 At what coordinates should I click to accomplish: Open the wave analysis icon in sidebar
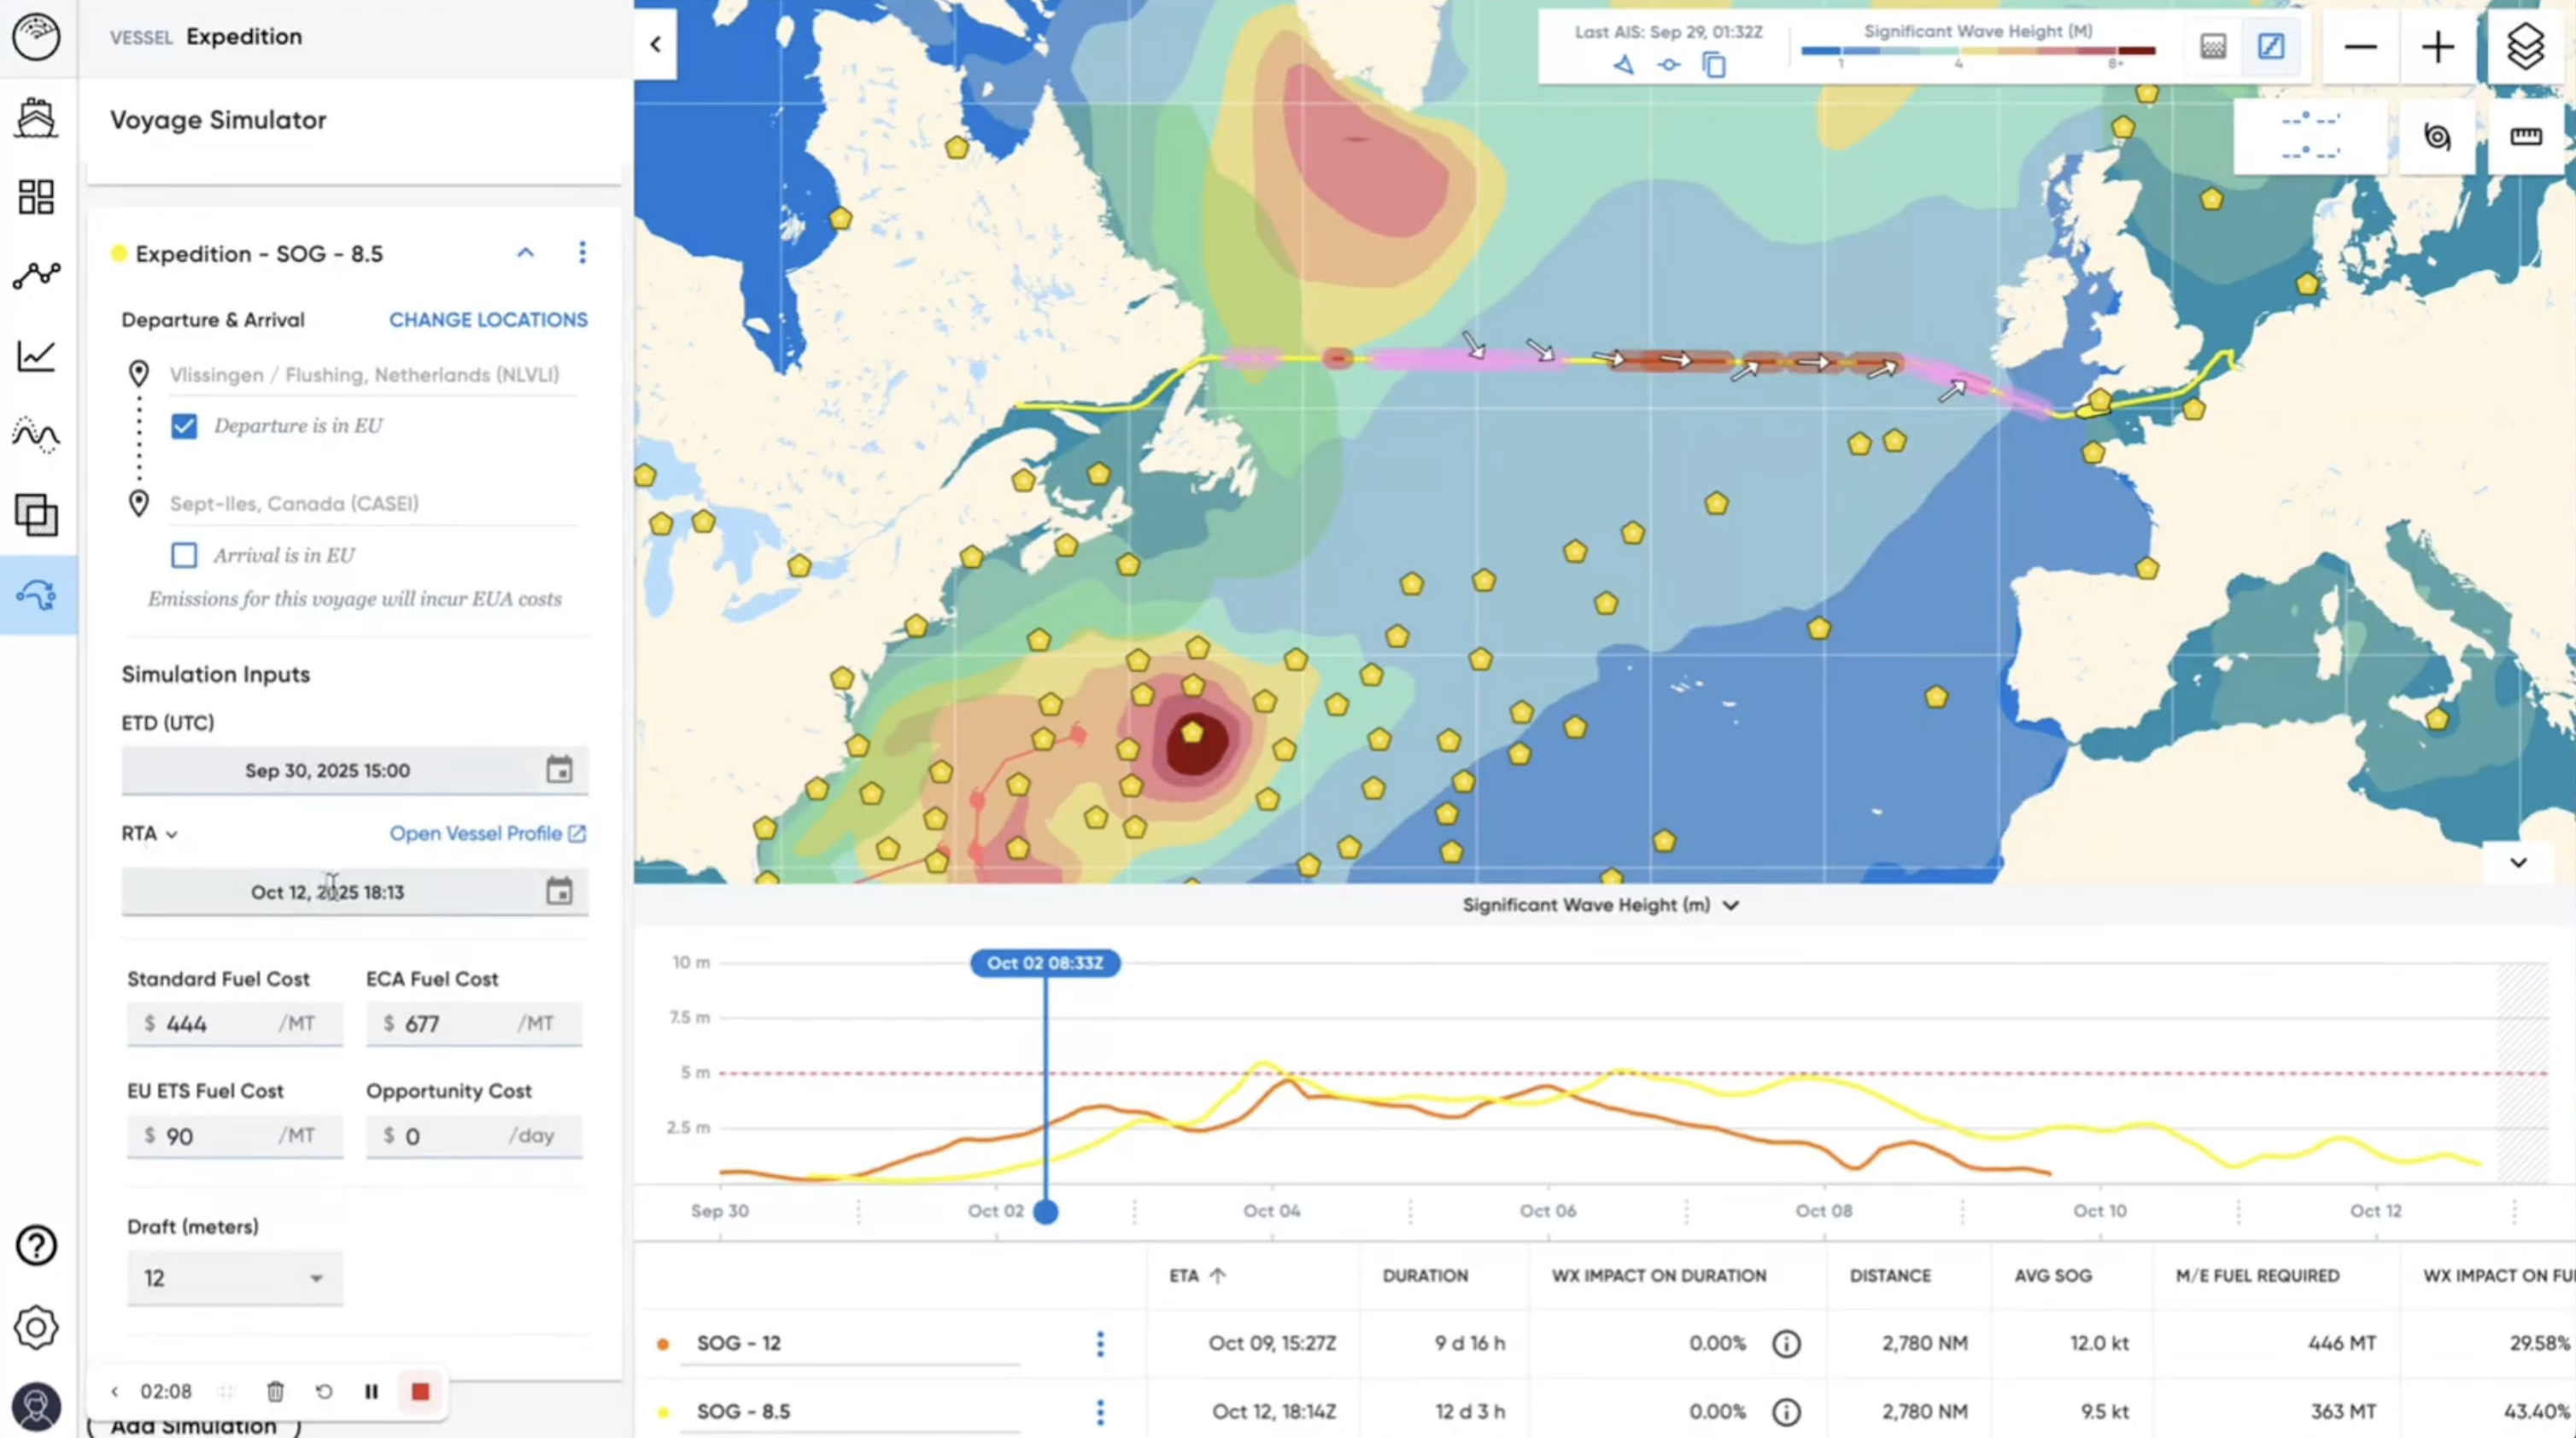[36, 435]
